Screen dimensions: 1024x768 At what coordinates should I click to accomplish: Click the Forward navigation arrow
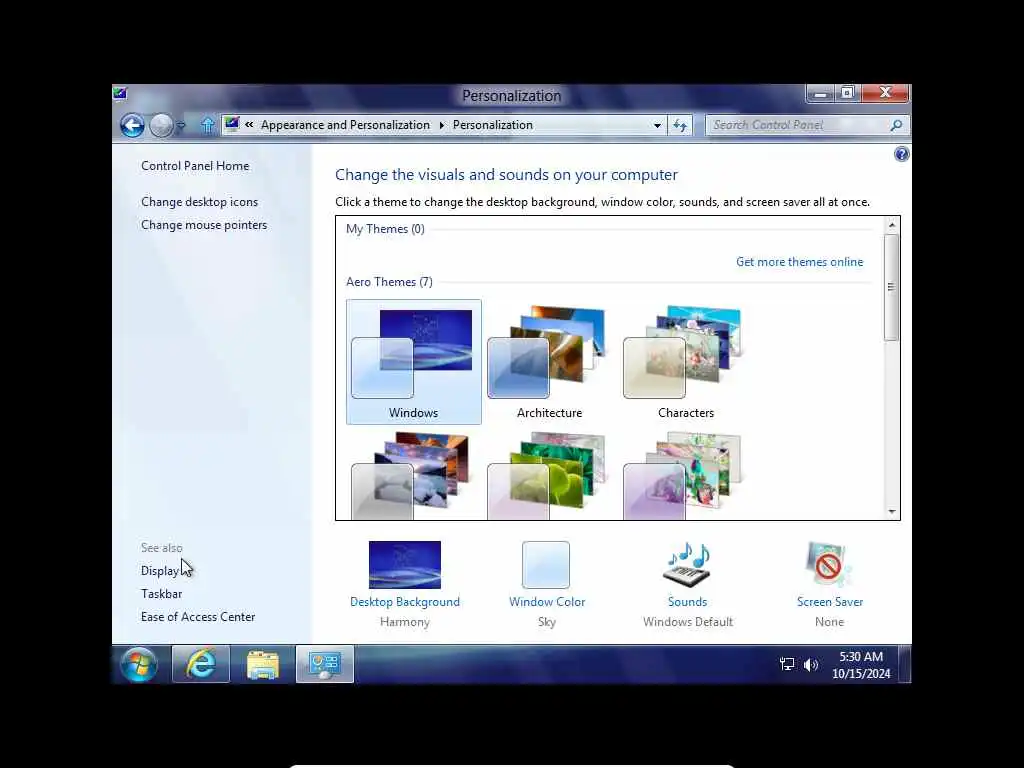(161, 125)
